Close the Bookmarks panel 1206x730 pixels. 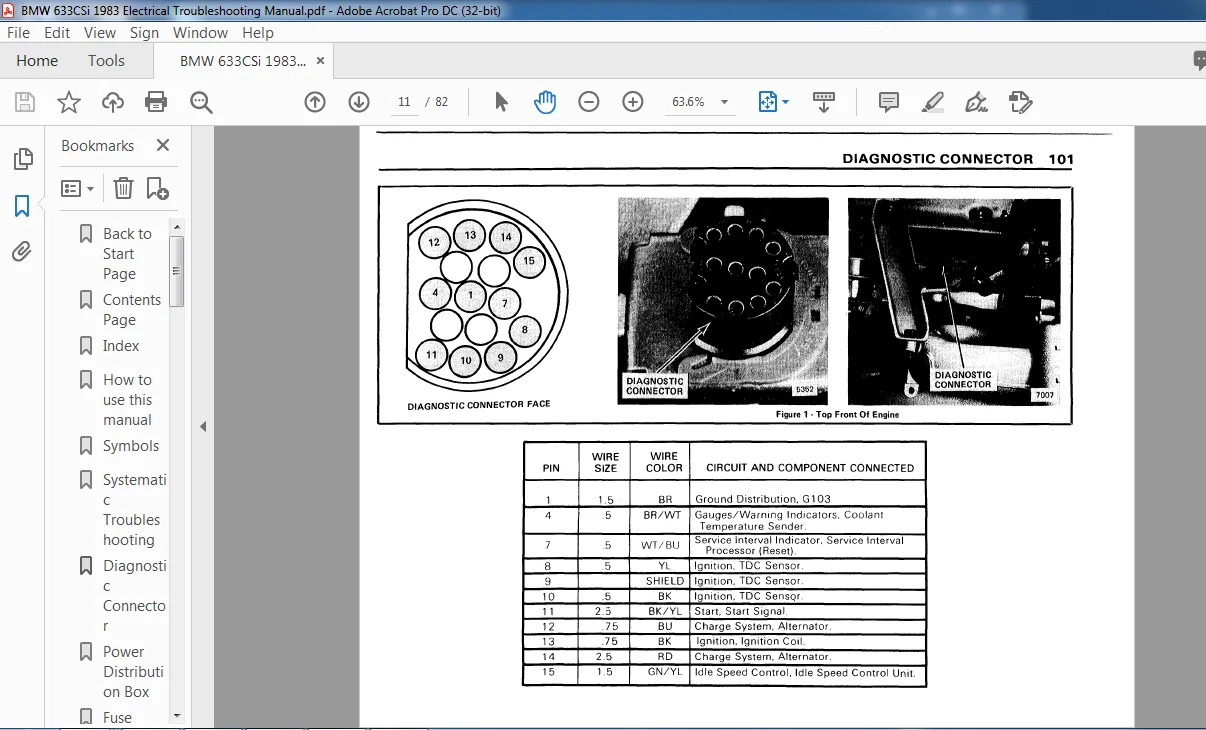[163, 145]
